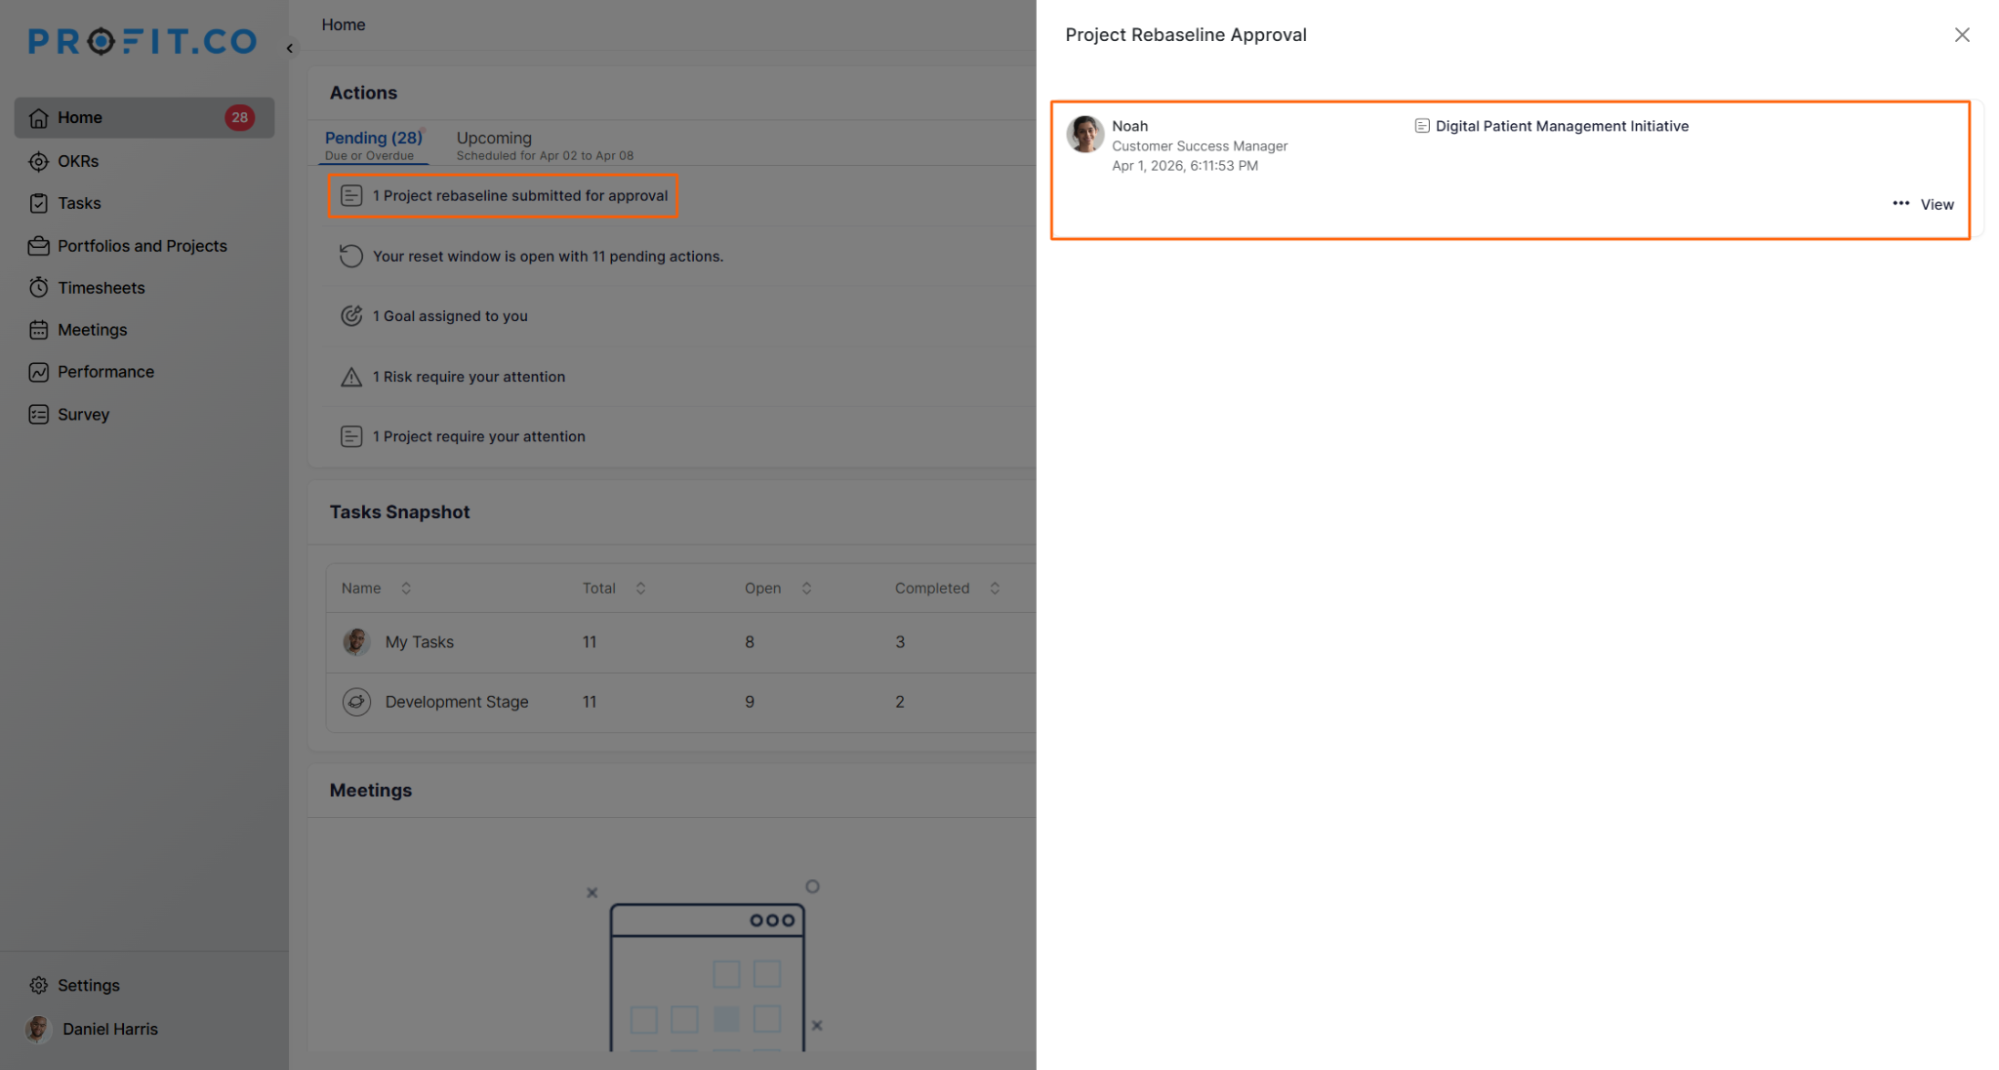Click the OKRs target icon in sidebar
Image resolution: width=1999 pixels, height=1070 pixels.
38,161
